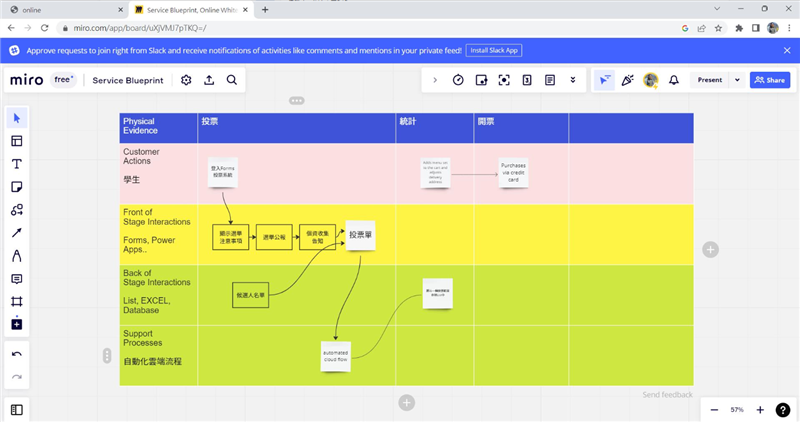Select the Text tool in left toolbar
The height and width of the screenshot is (422, 800).
(x=17, y=164)
